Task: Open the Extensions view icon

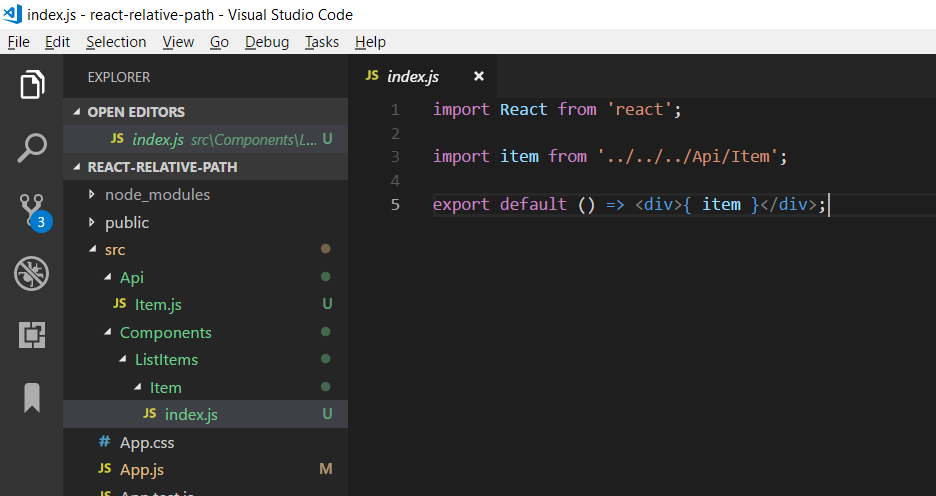Action: tap(32, 335)
